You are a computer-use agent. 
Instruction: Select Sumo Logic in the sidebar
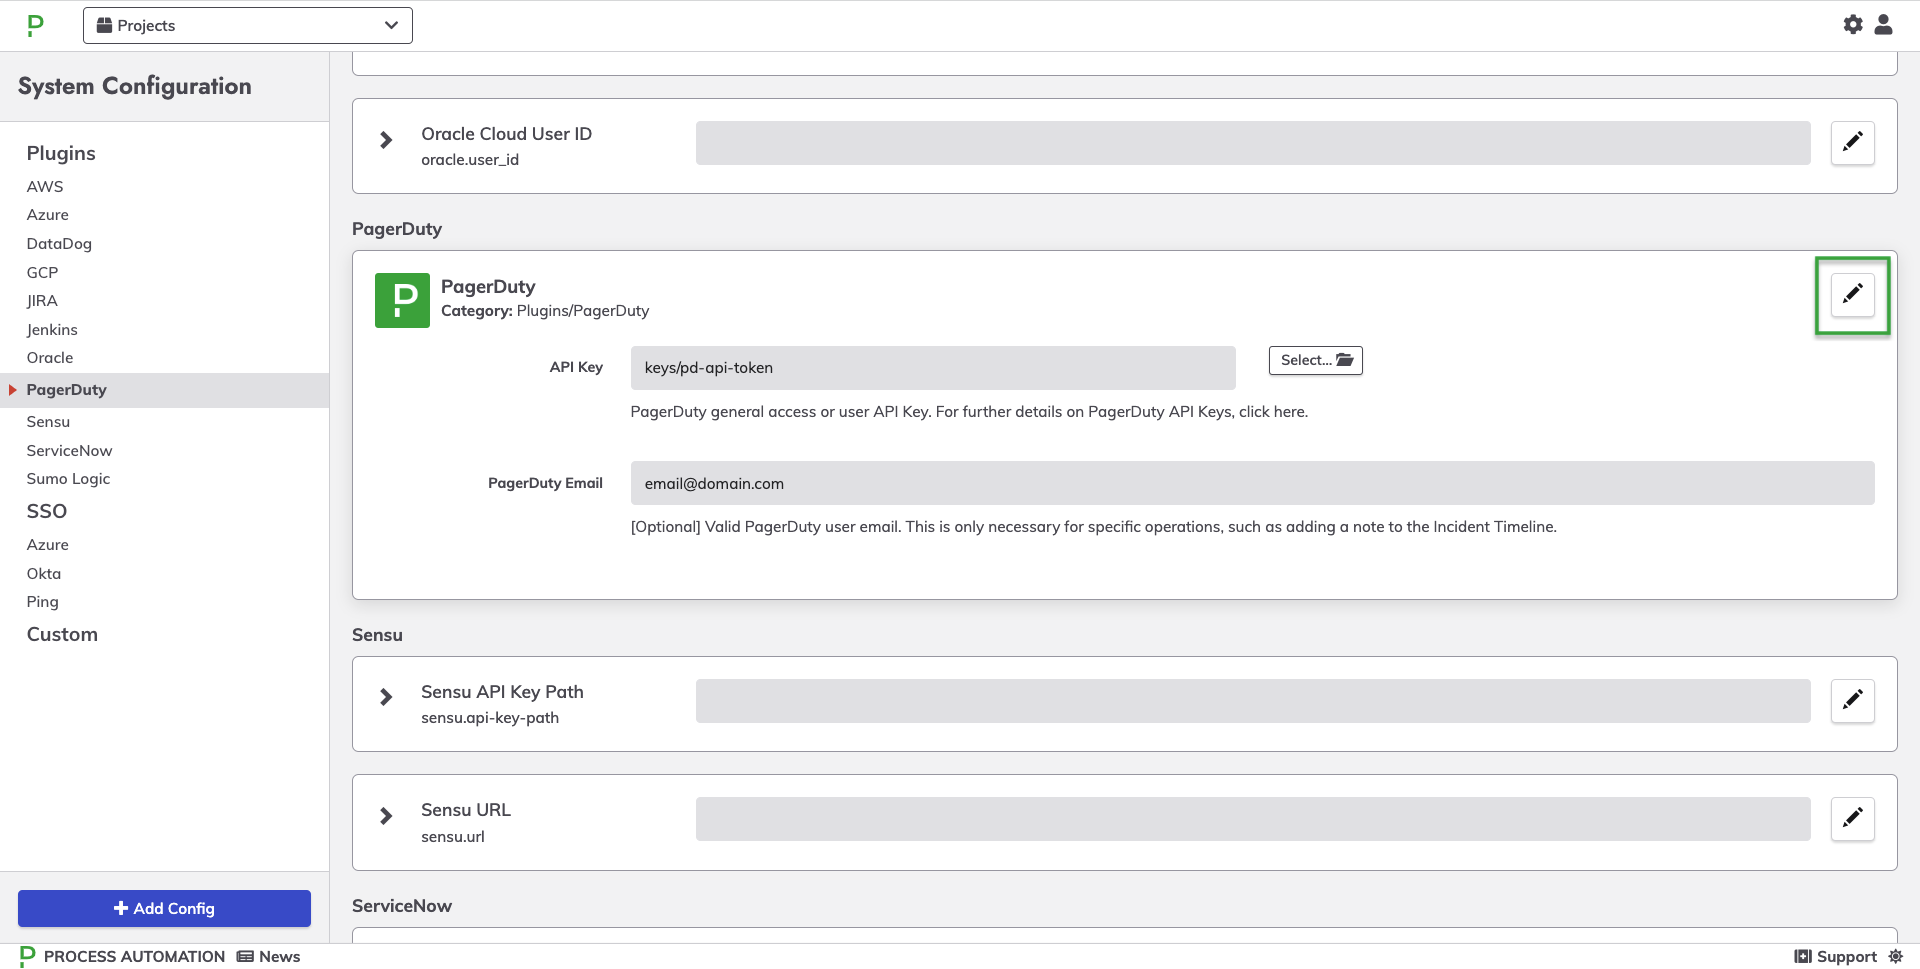tap(68, 479)
